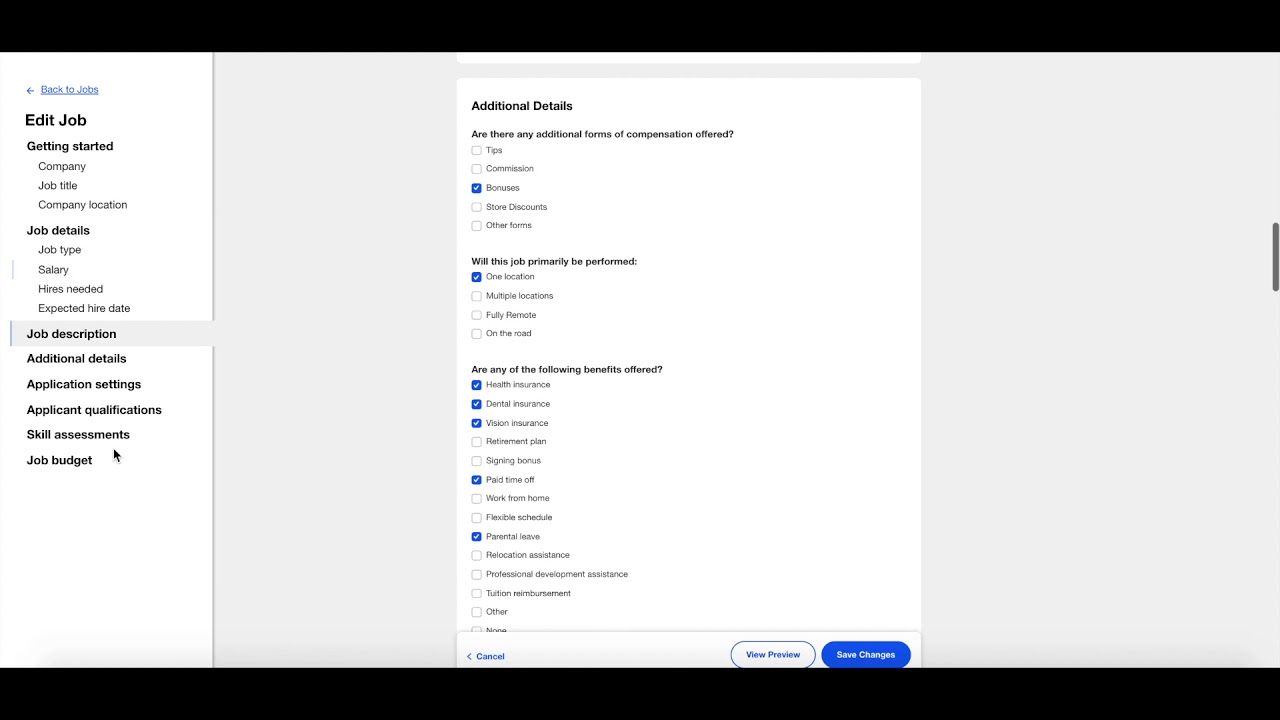Check the Fully Remote option

(x=476, y=315)
